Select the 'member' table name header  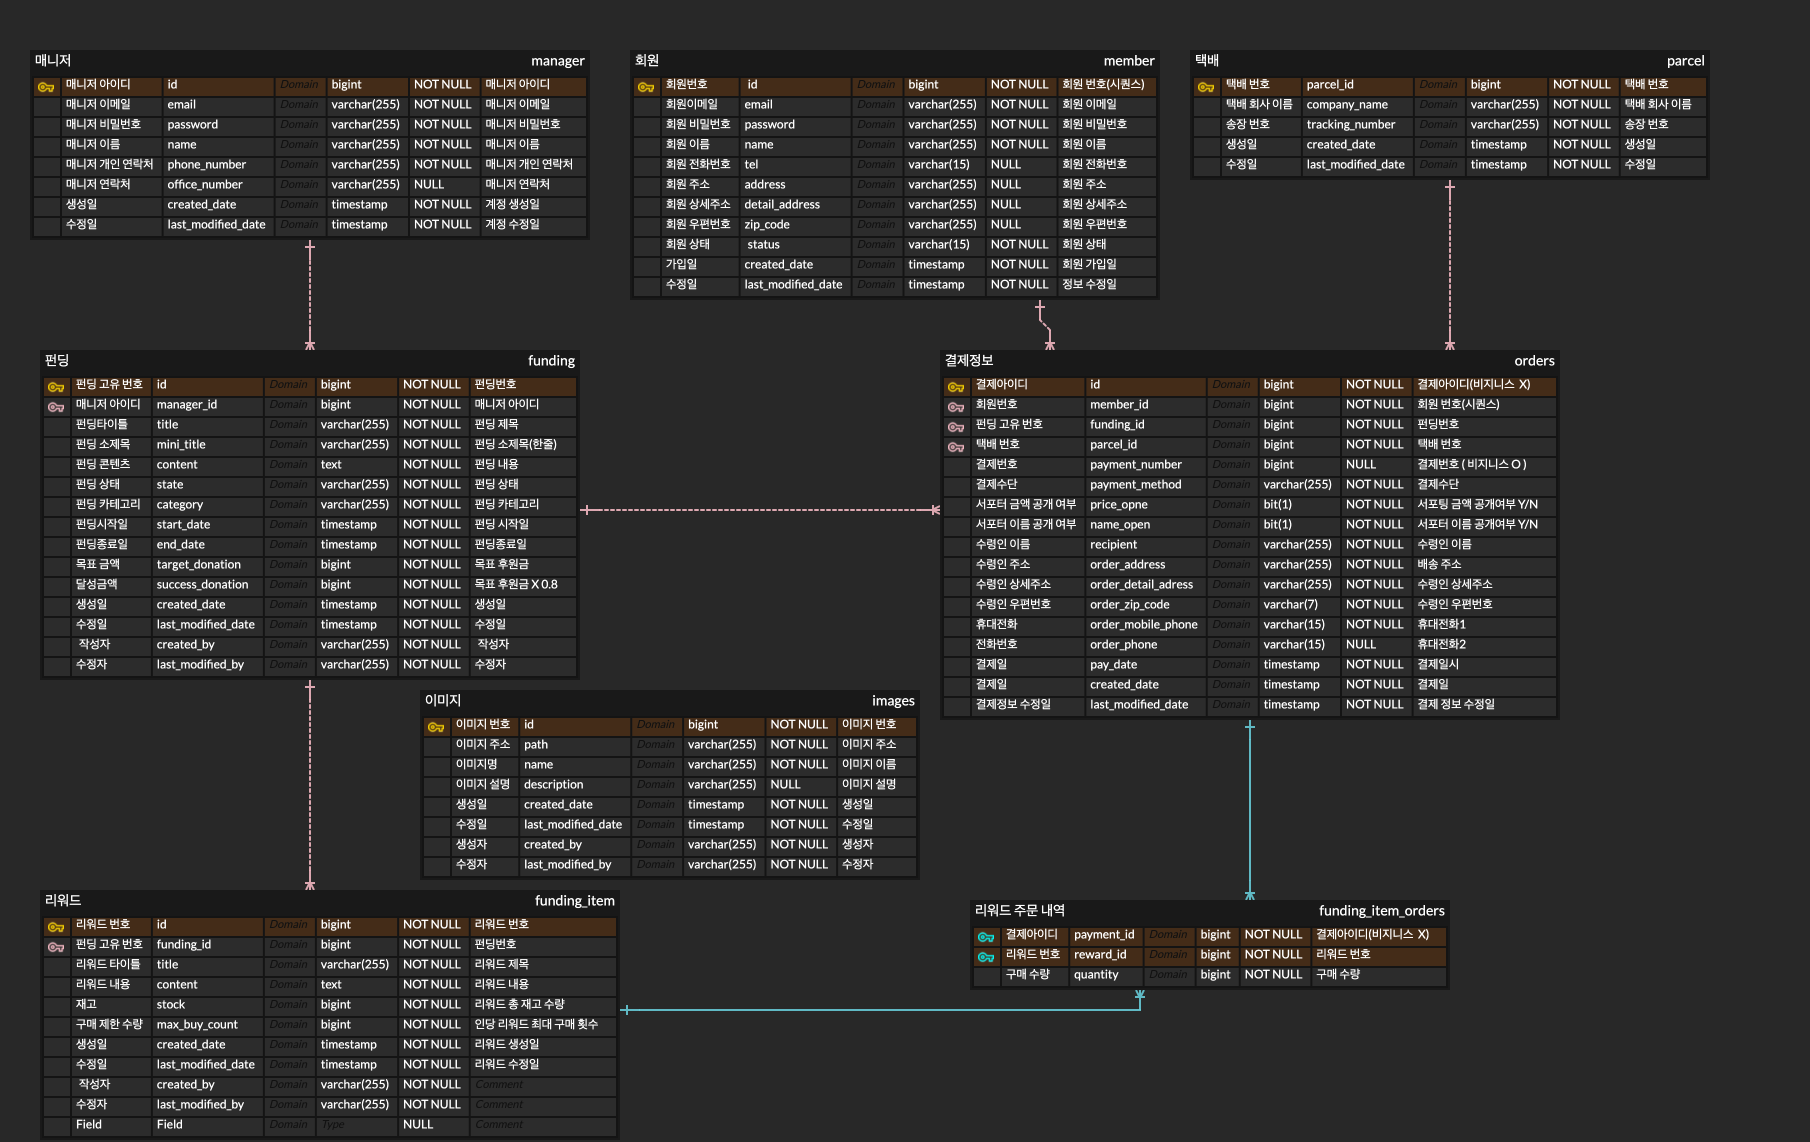click(1129, 61)
